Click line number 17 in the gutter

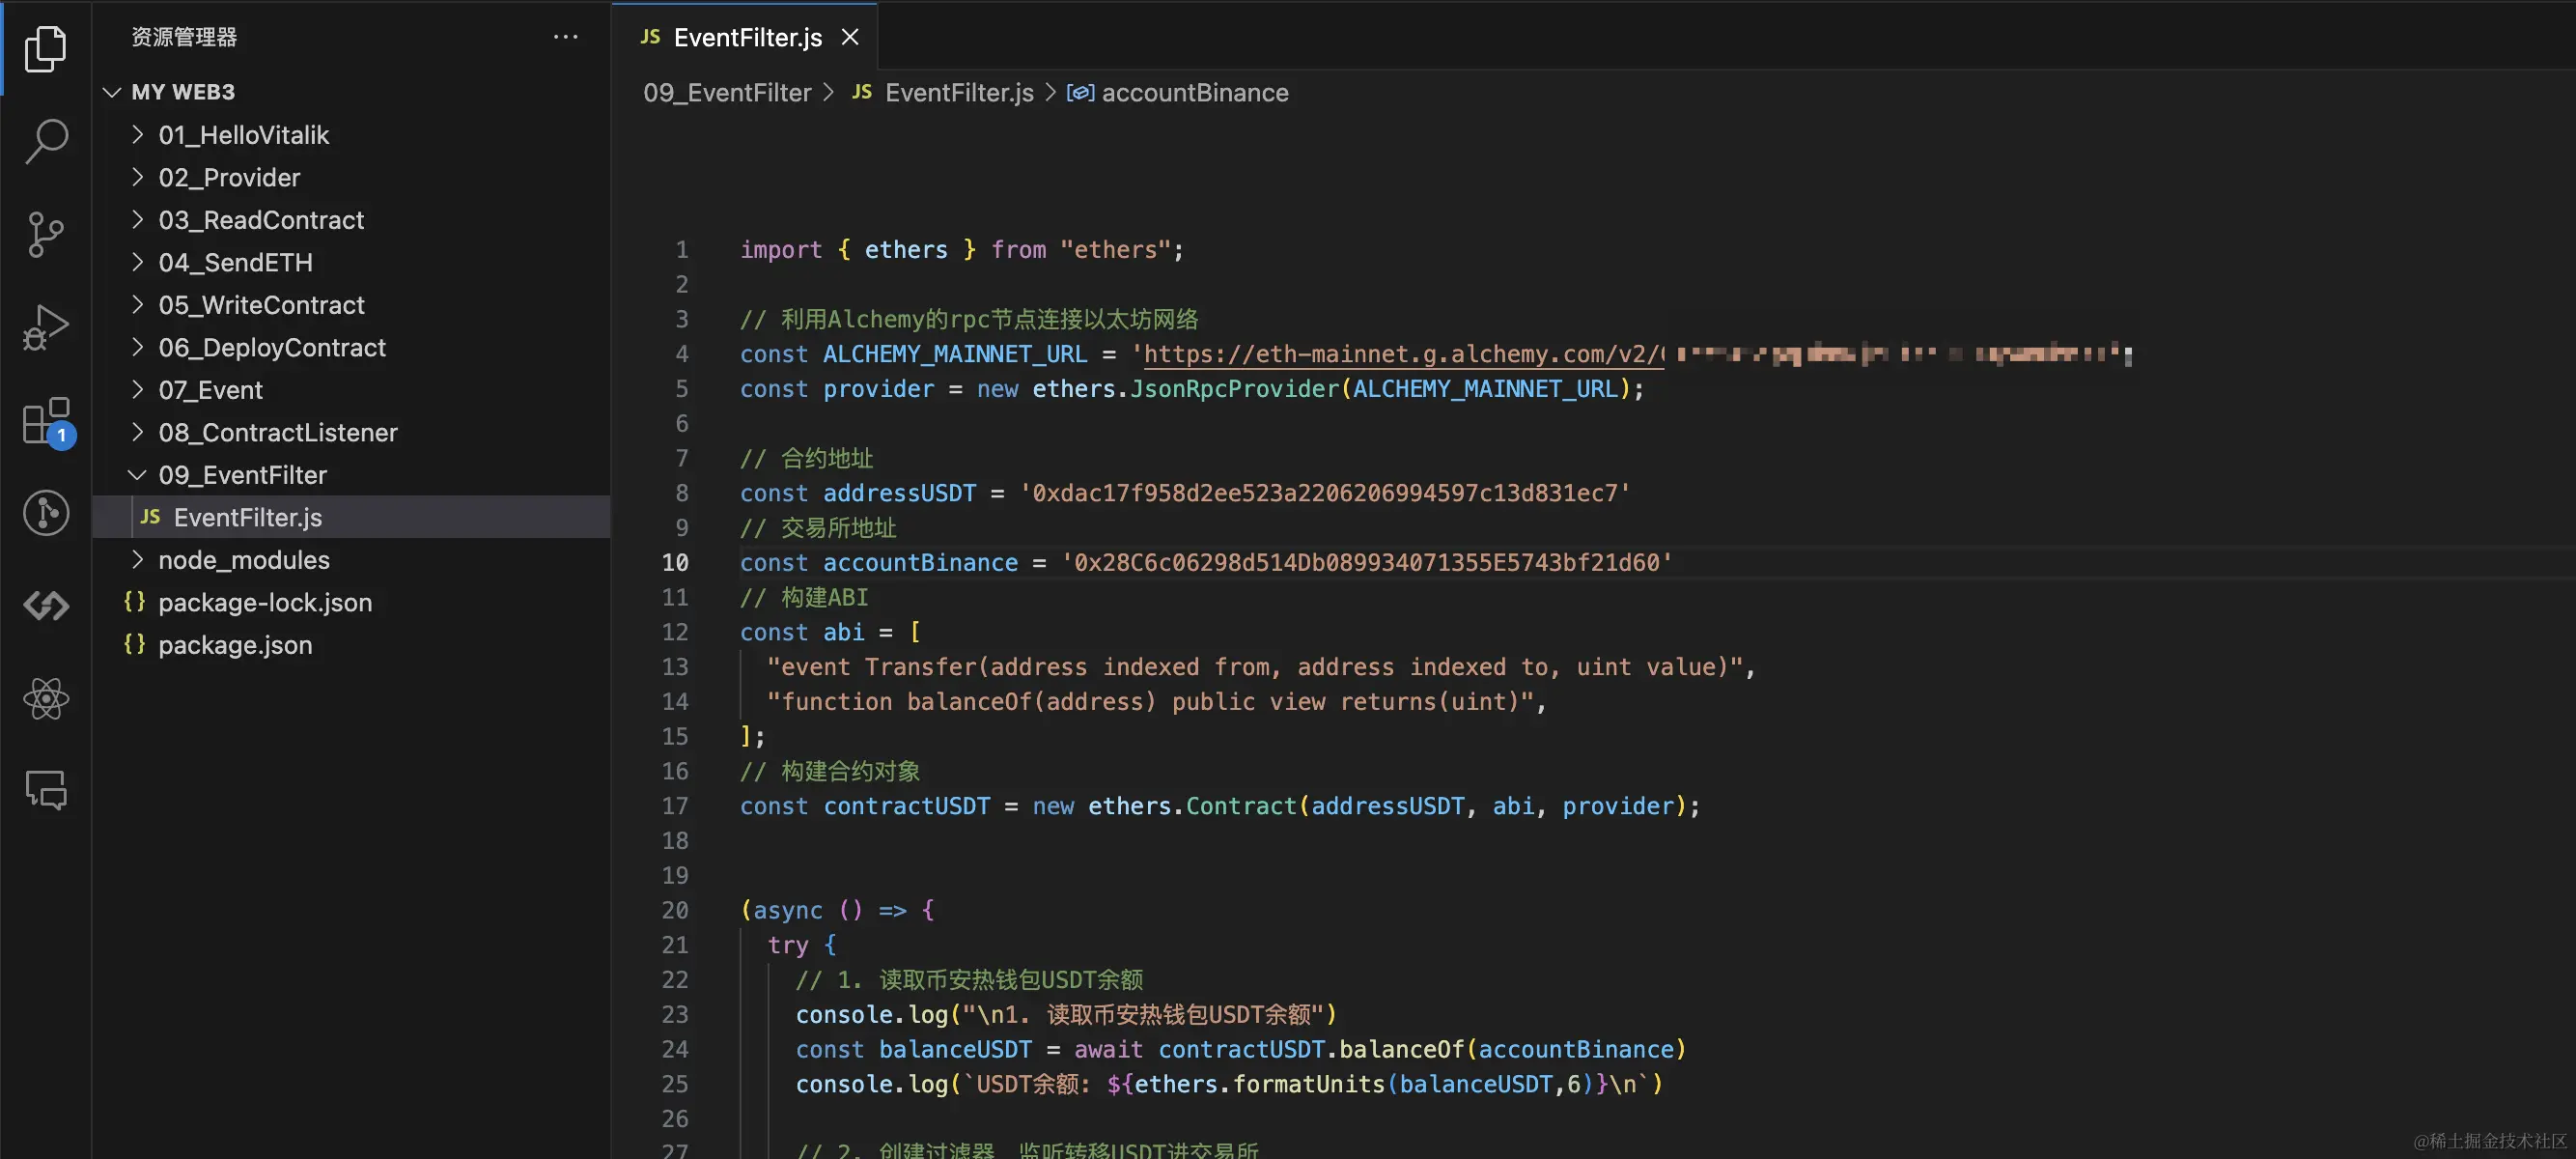[x=675, y=806]
